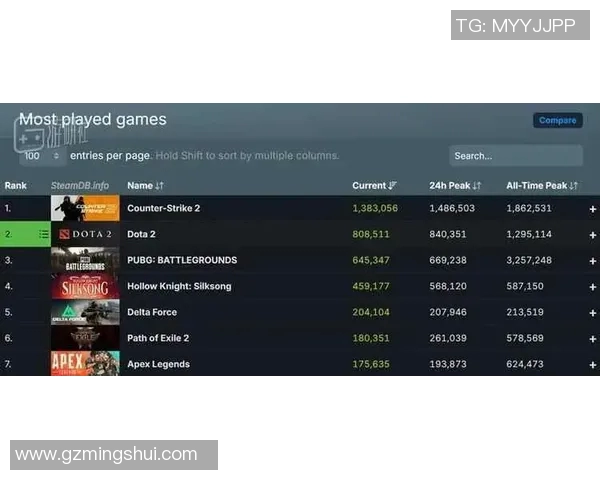Click the plus icon in Delta Force row
The height and width of the screenshot is (480, 600).
[592, 312]
